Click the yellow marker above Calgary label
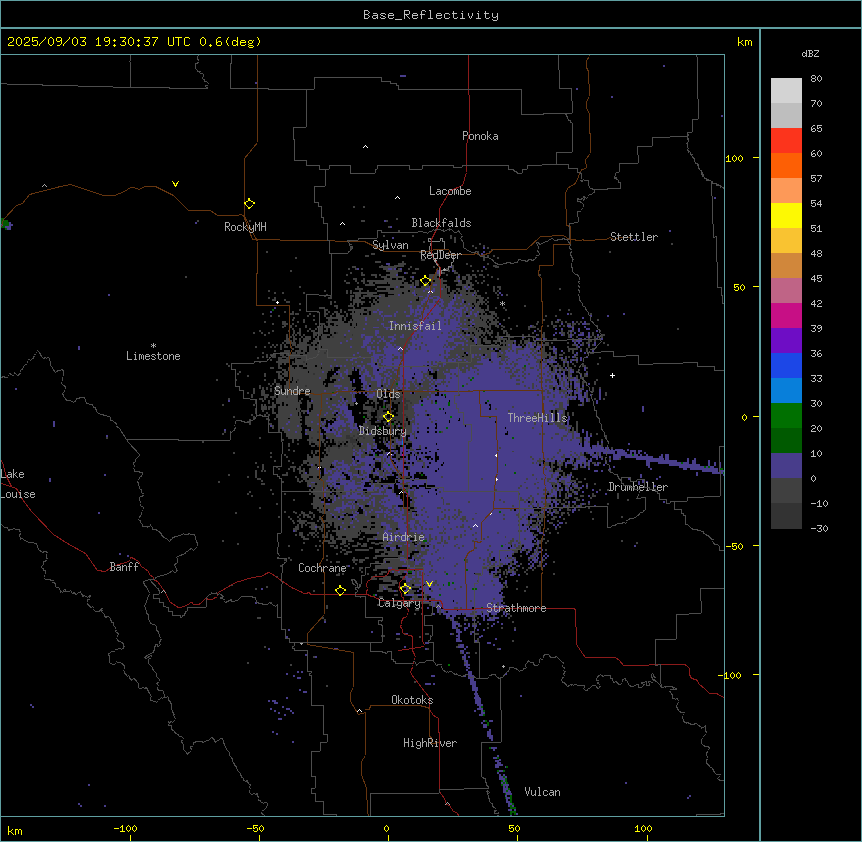The image size is (862, 842). pos(405,589)
